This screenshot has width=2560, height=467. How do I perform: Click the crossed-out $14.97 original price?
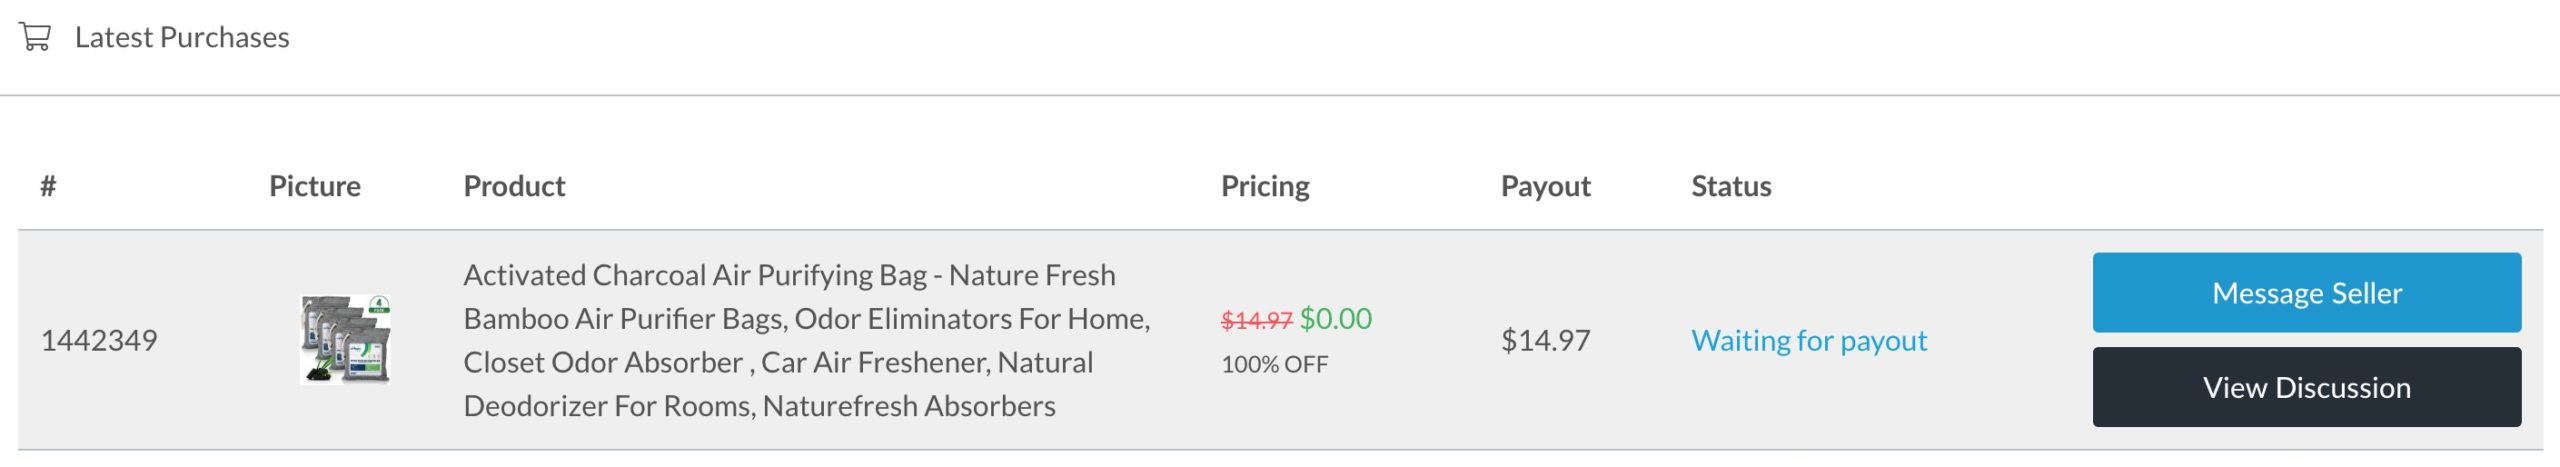point(1256,320)
